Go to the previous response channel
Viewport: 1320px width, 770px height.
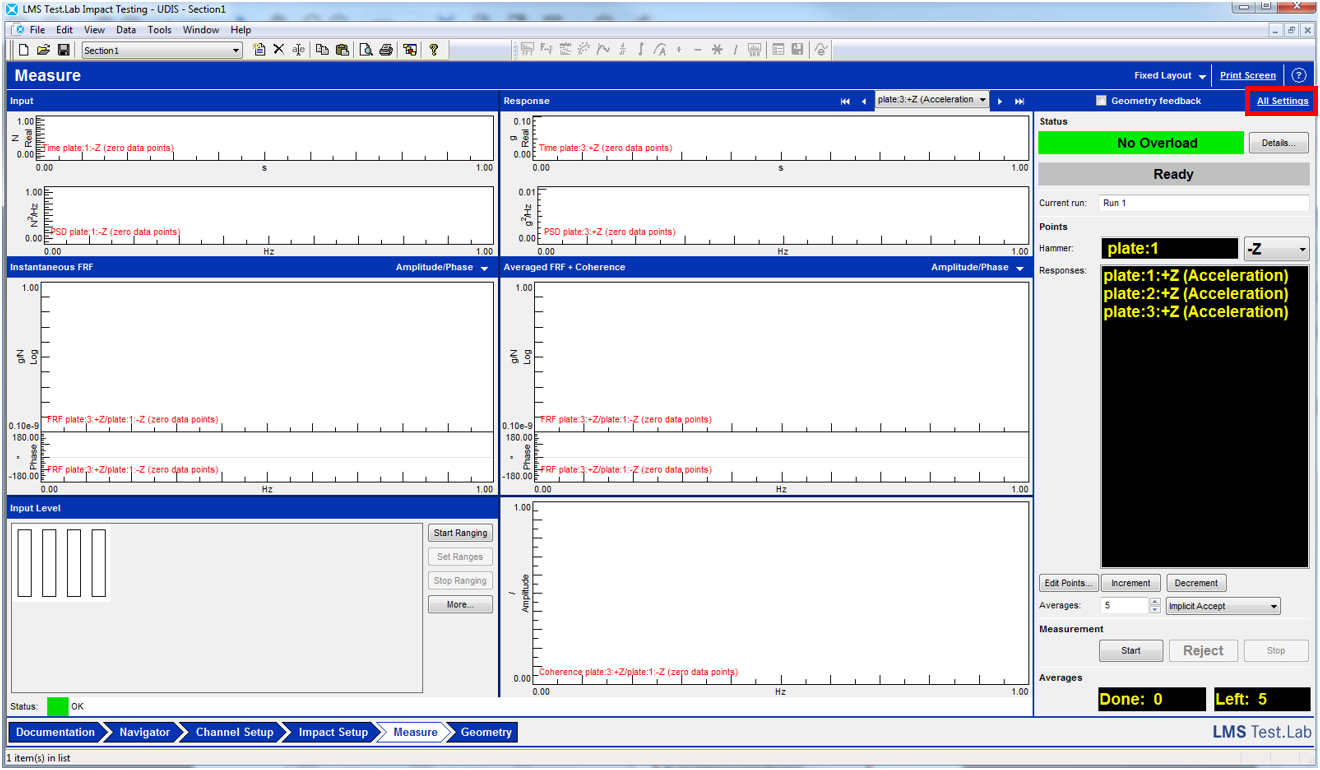click(x=864, y=101)
